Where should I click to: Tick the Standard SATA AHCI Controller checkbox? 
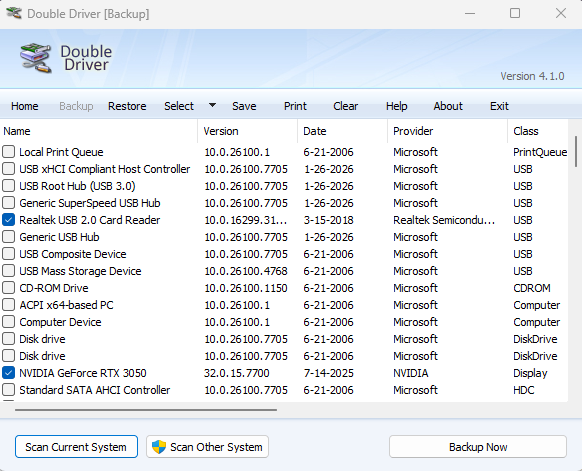tap(9, 390)
